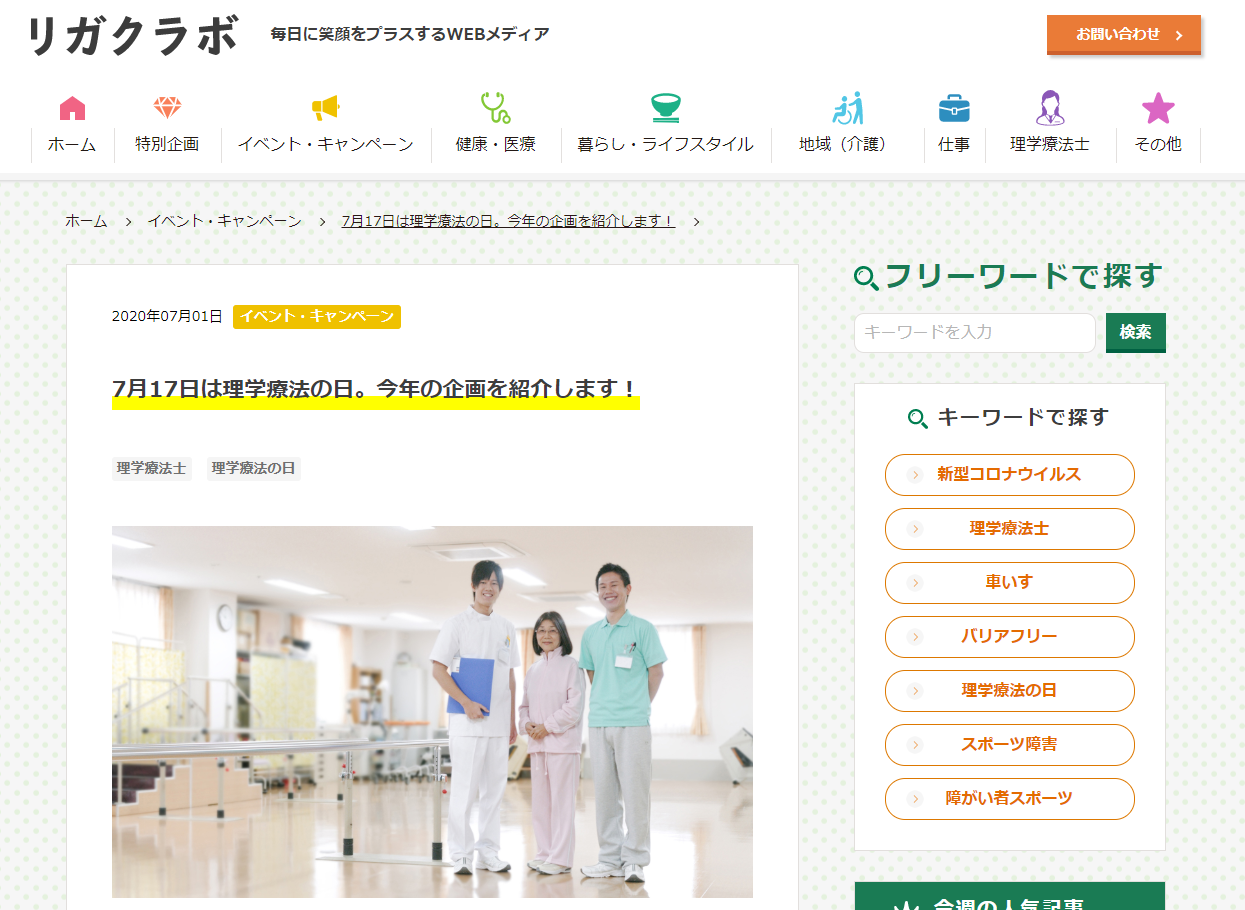The width and height of the screenshot is (1245, 910).
Task: Open the 暮らし・ライフスタイル menu item
Action: [x=665, y=144]
